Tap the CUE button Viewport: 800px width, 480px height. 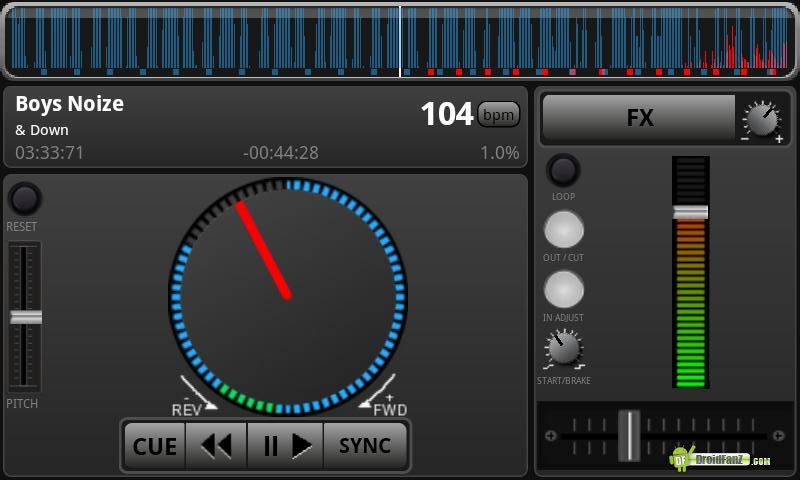[155, 446]
